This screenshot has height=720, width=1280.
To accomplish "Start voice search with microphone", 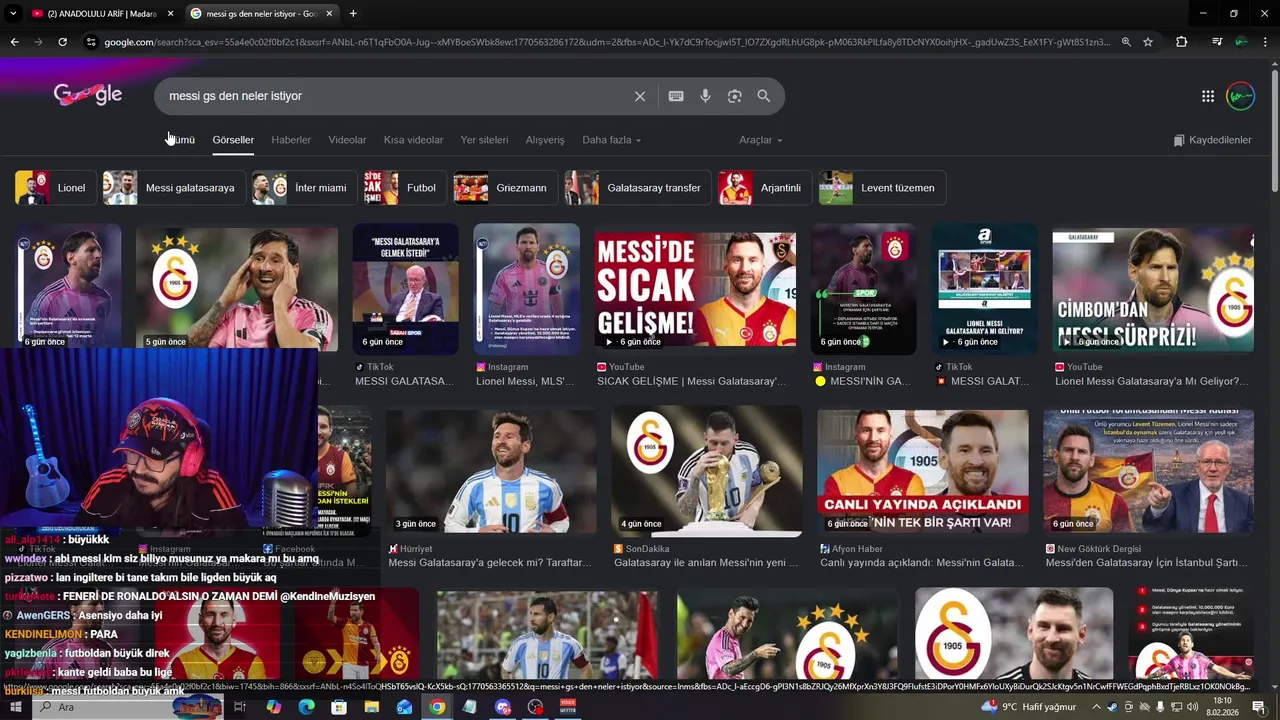I will [x=705, y=96].
